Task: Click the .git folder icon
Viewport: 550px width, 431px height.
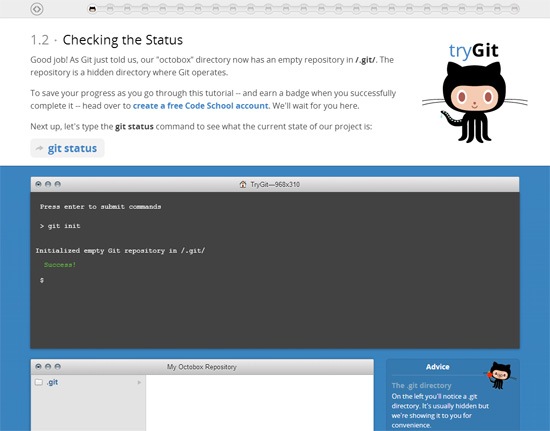Action: coord(39,382)
